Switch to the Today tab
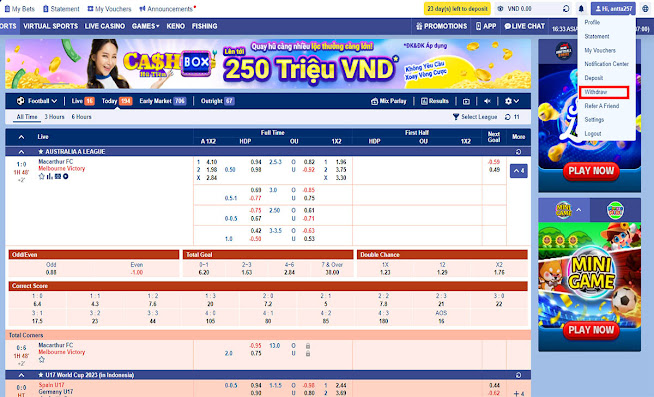The width and height of the screenshot is (654, 397). click(x=116, y=101)
